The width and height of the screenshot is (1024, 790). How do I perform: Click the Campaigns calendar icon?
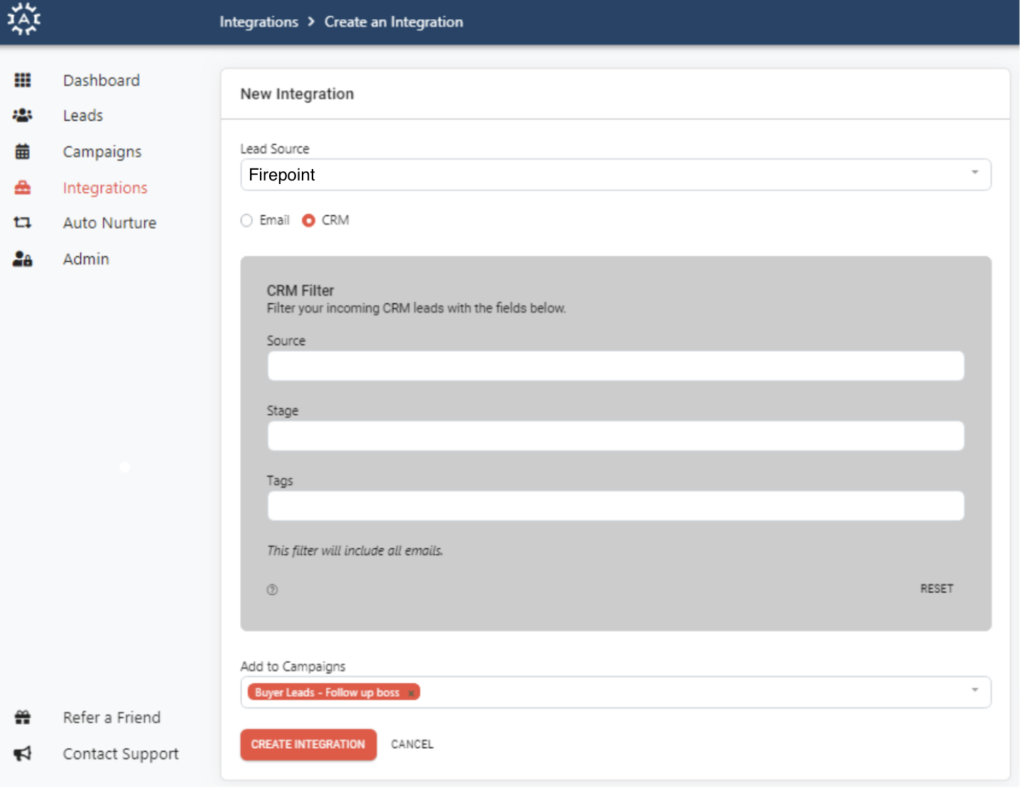(23, 151)
